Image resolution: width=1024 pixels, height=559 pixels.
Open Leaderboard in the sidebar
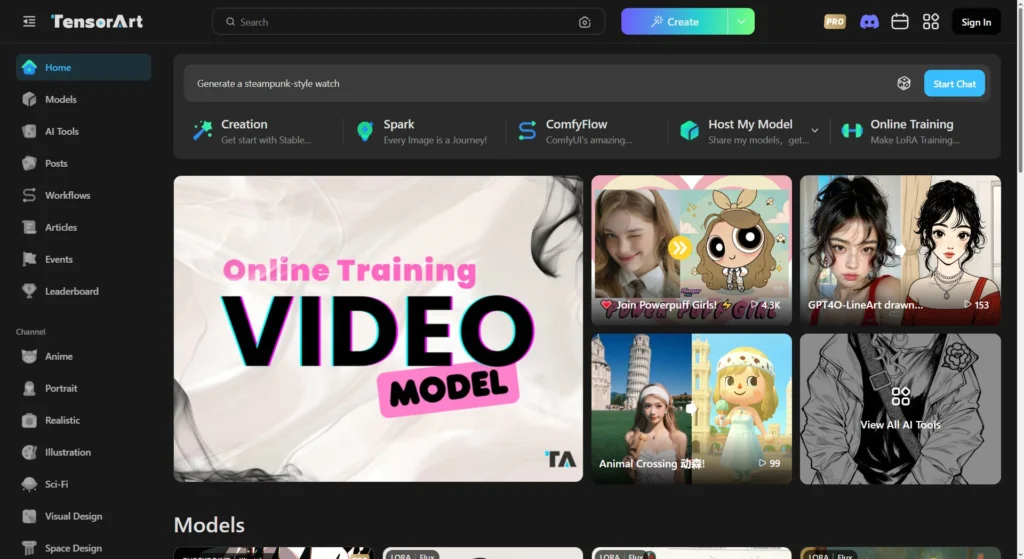(84, 291)
